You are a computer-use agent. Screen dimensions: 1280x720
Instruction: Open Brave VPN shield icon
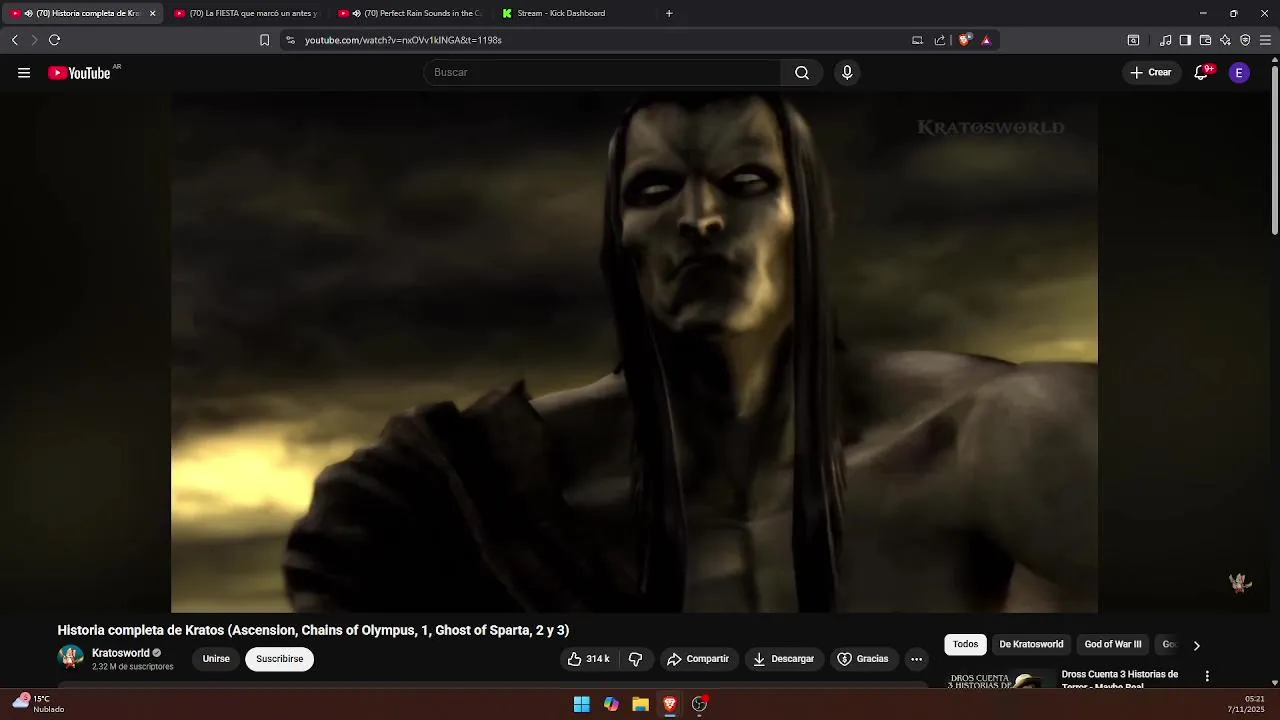[x=1245, y=40]
